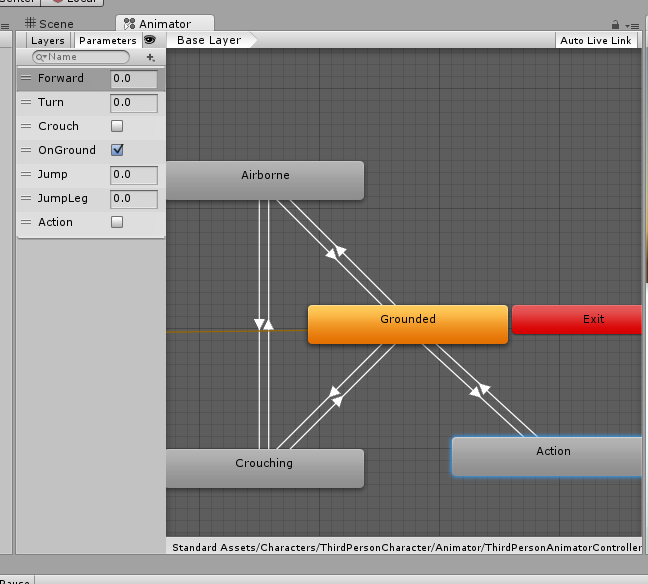This screenshot has width=648, height=584.
Task: Select the Action state node
Action: [x=547, y=457]
